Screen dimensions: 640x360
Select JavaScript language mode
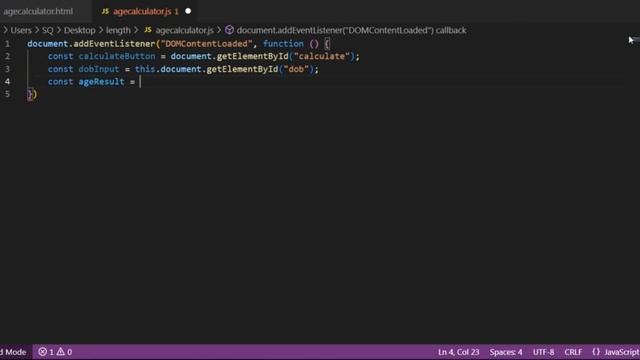(x=622, y=352)
